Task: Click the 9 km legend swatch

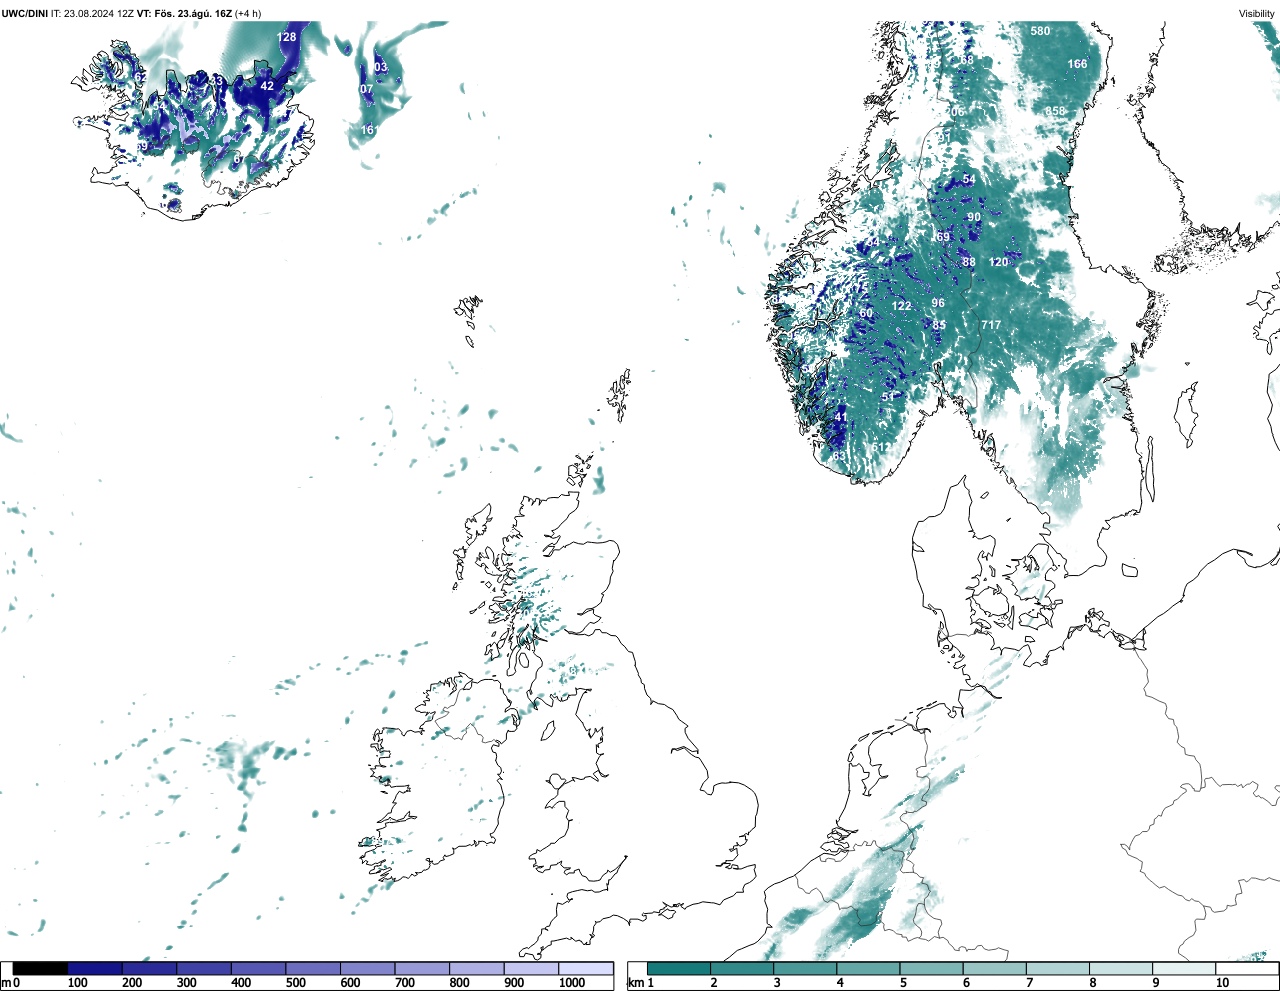Action: pos(1183,968)
